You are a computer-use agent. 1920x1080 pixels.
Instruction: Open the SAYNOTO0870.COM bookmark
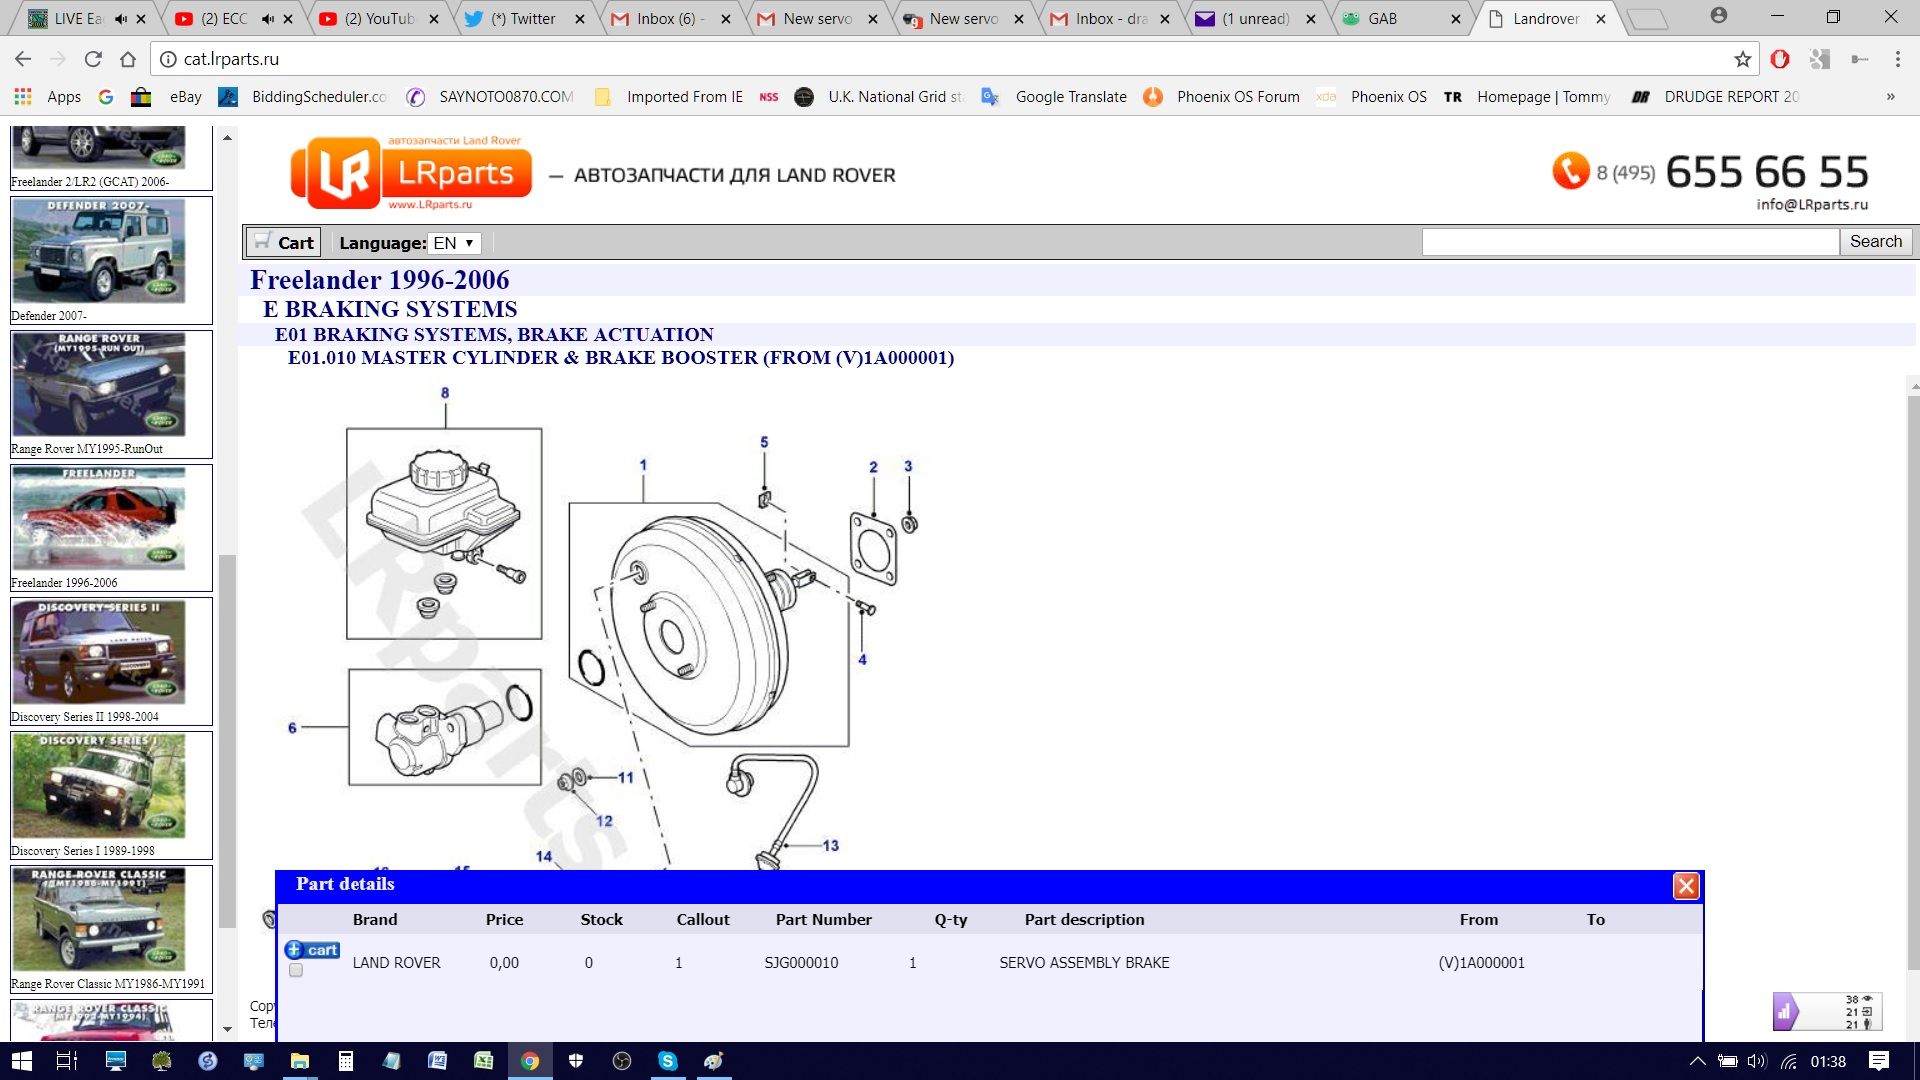click(x=490, y=97)
